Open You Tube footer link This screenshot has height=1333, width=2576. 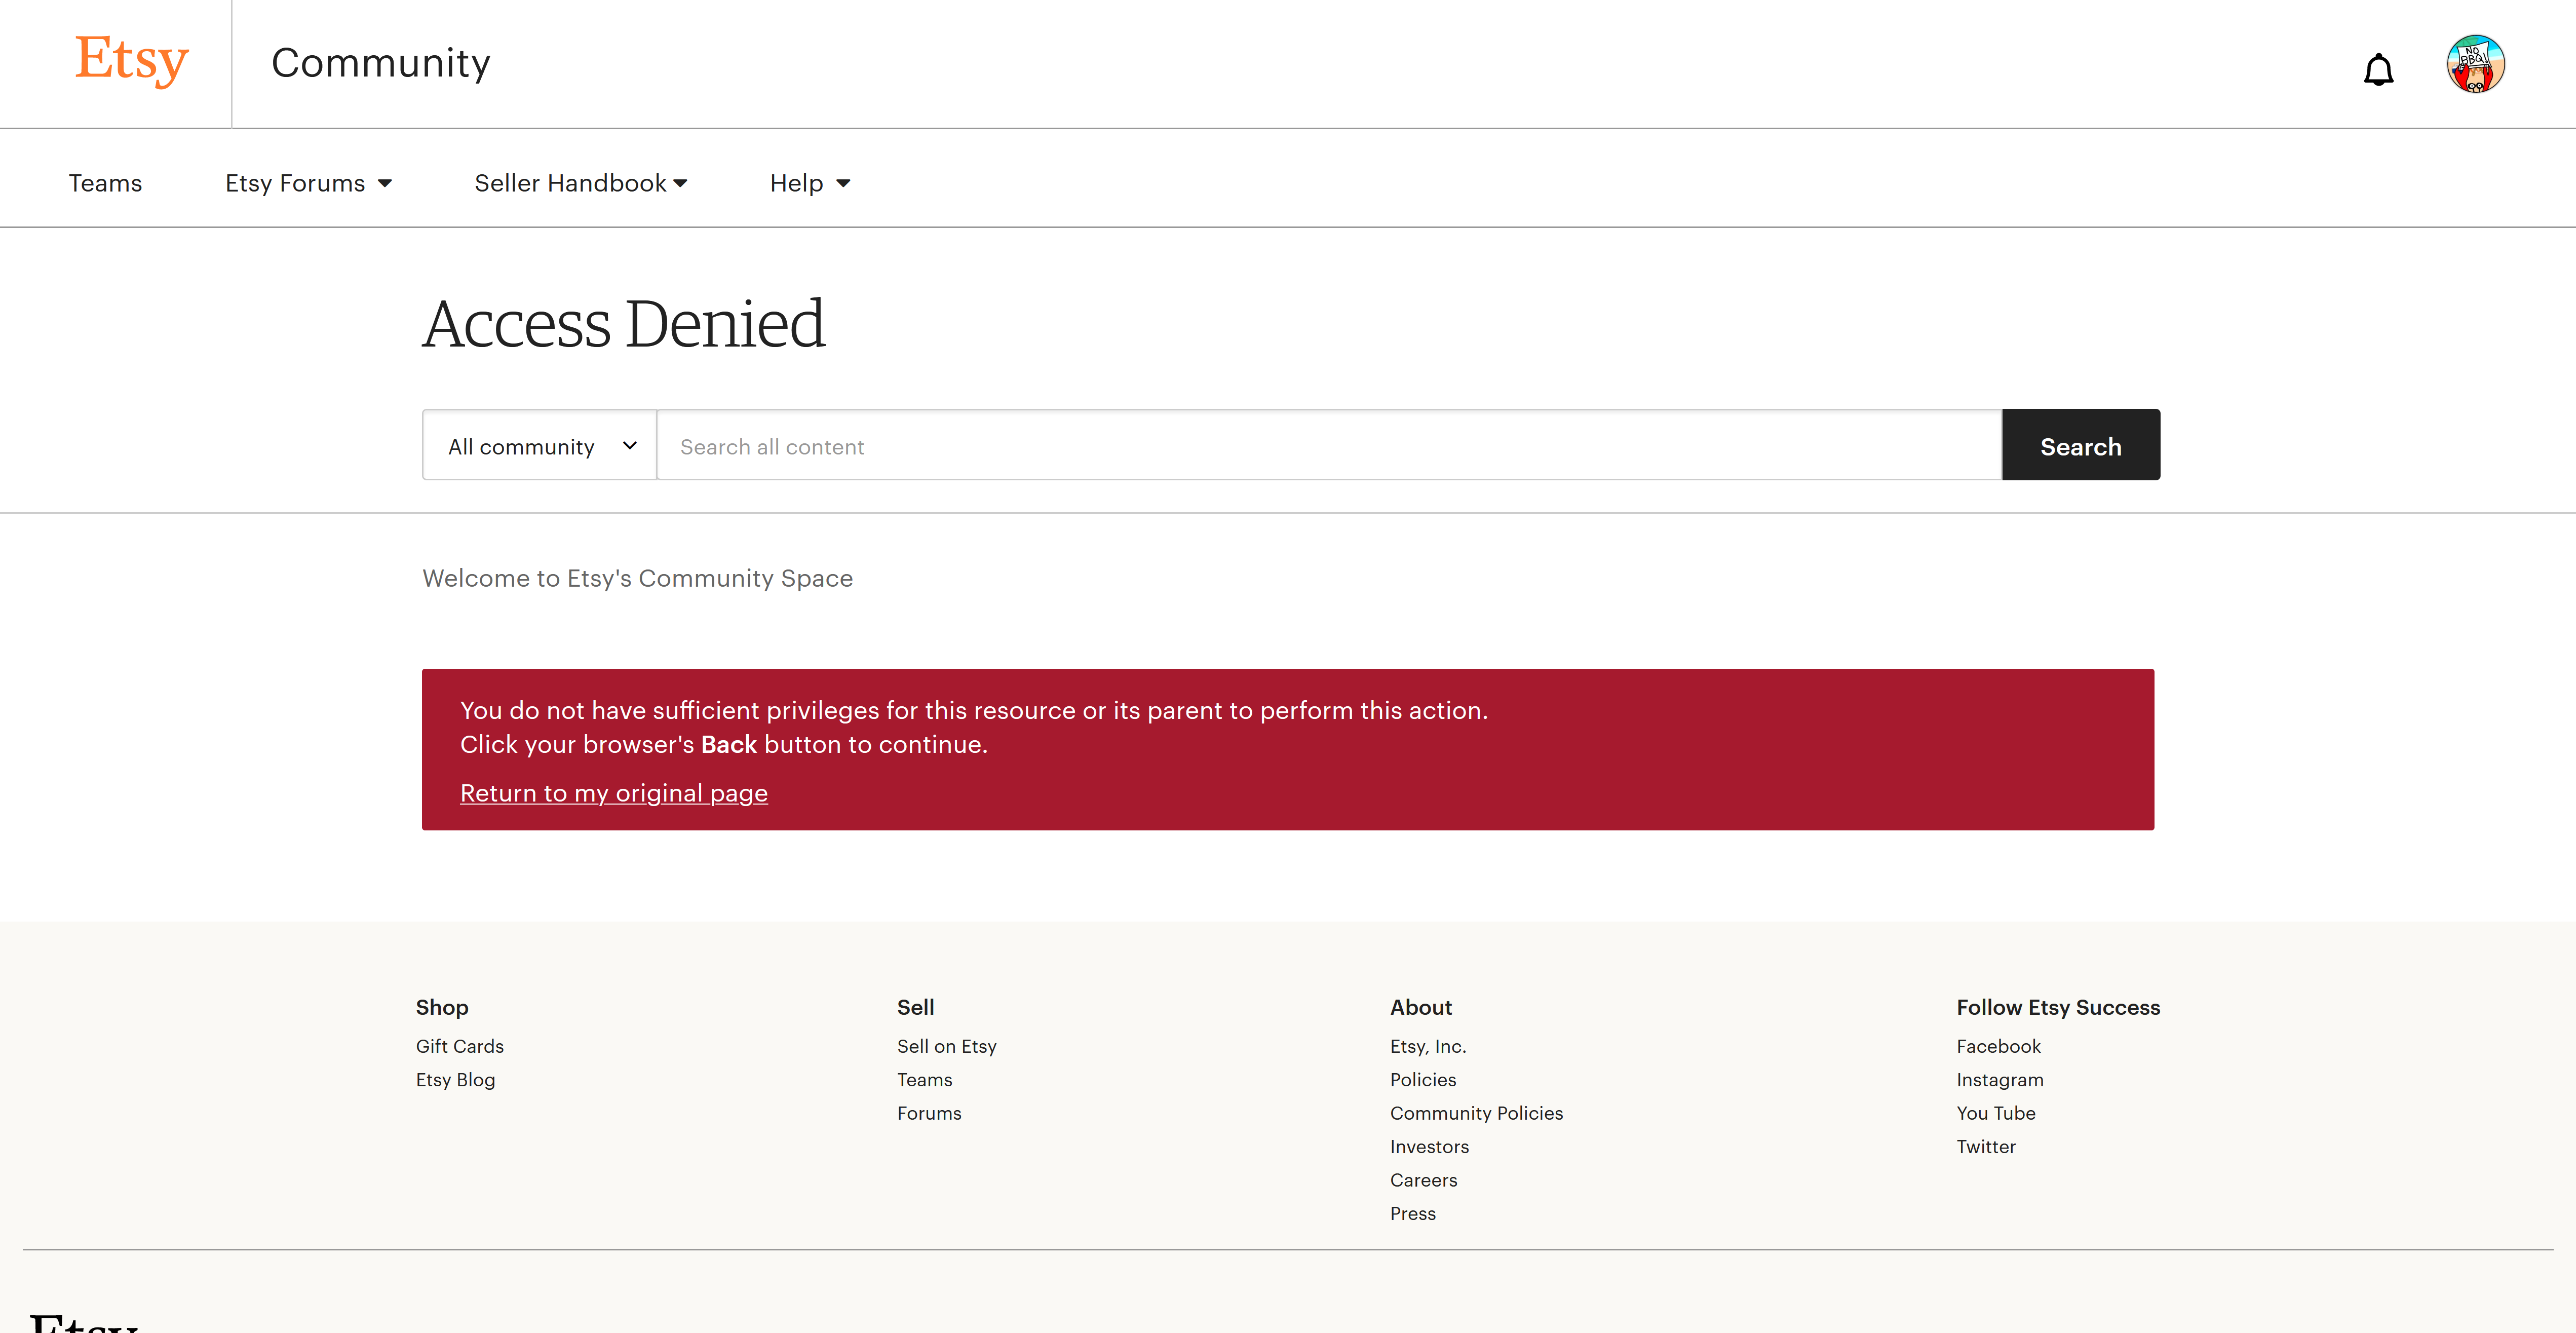[x=1996, y=1113]
